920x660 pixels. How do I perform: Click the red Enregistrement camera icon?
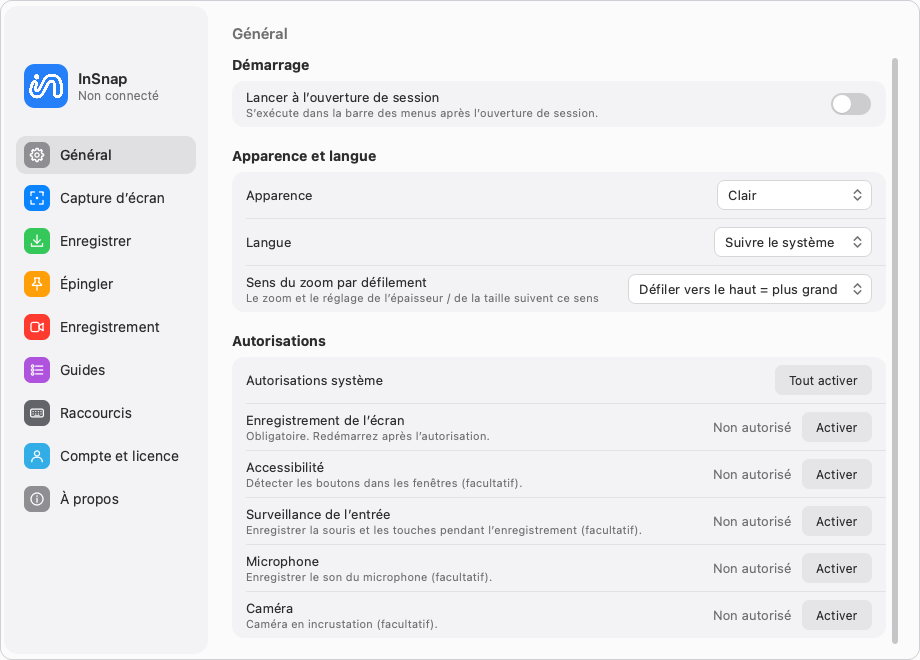(37, 327)
